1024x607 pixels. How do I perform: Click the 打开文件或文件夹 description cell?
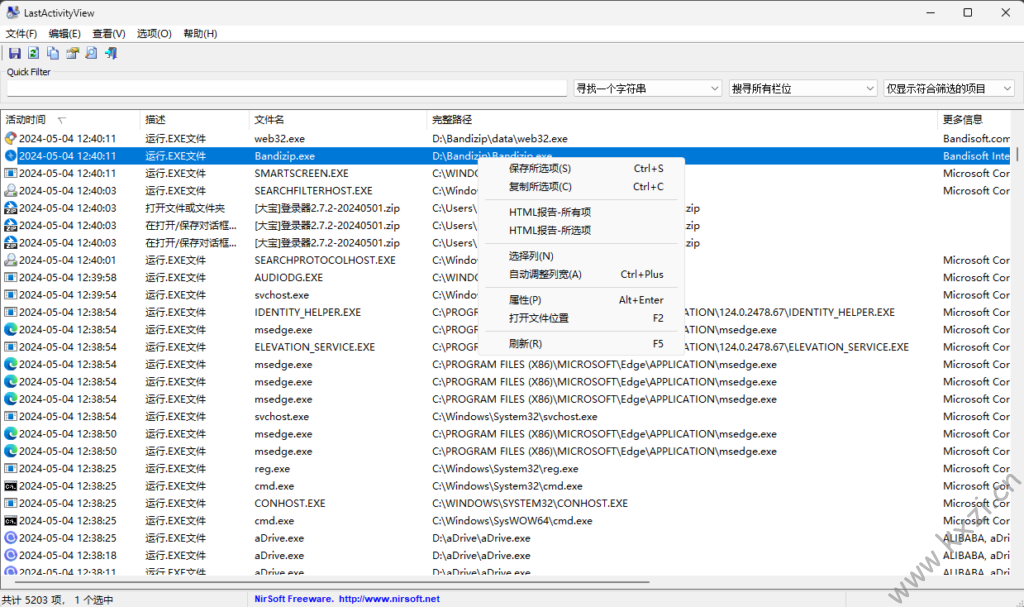(185, 208)
